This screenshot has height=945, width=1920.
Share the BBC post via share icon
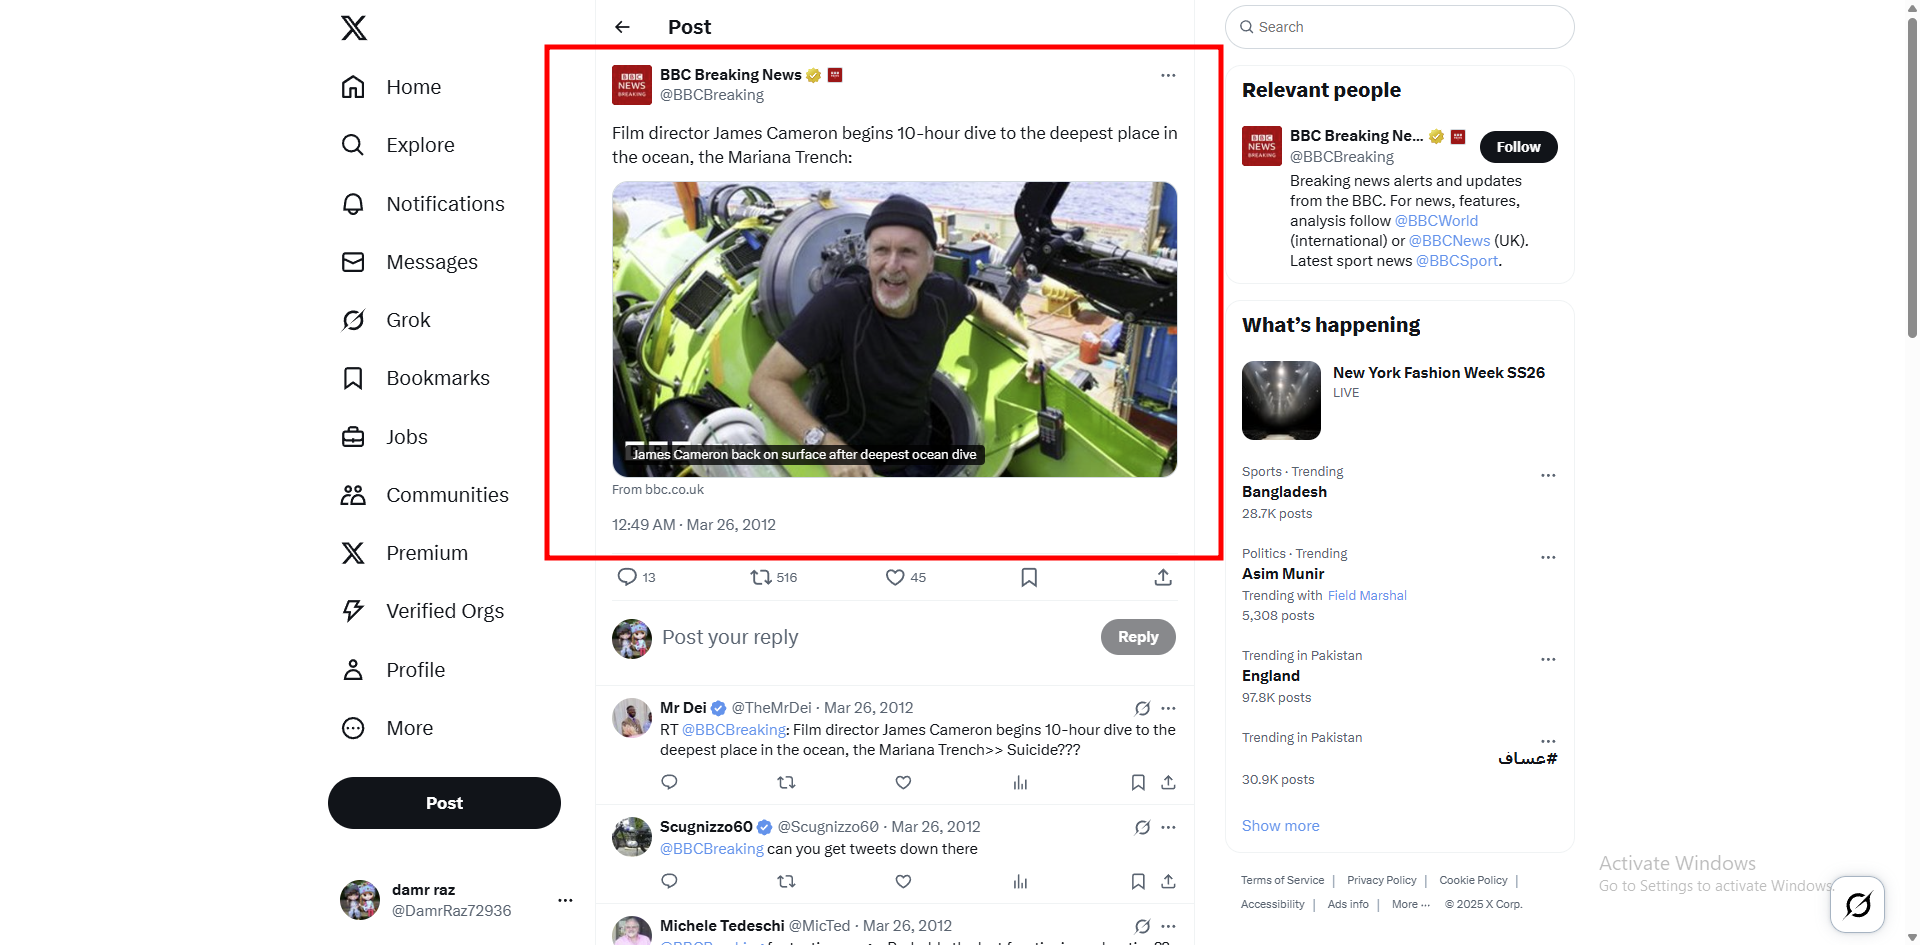(x=1163, y=577)
